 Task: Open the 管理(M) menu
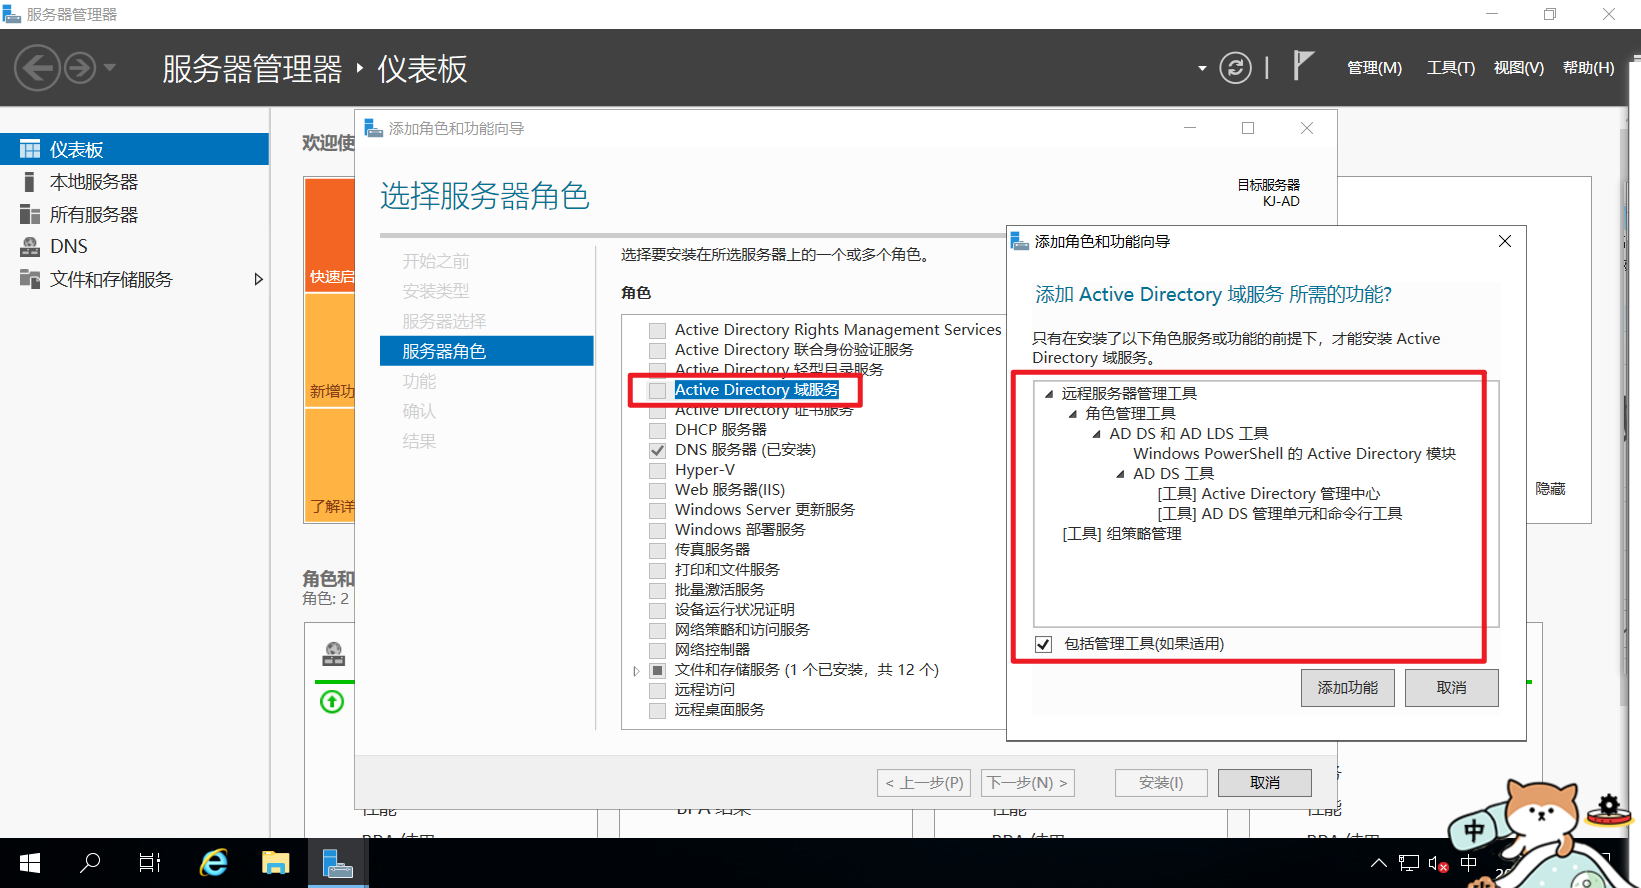tap(1374, 68)
